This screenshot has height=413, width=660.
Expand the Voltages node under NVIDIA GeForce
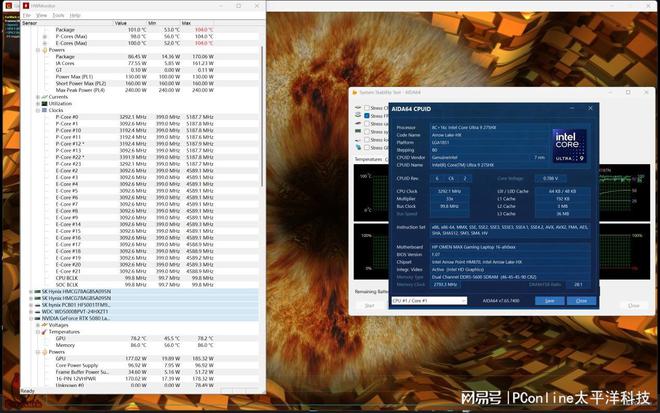(38, 325)
